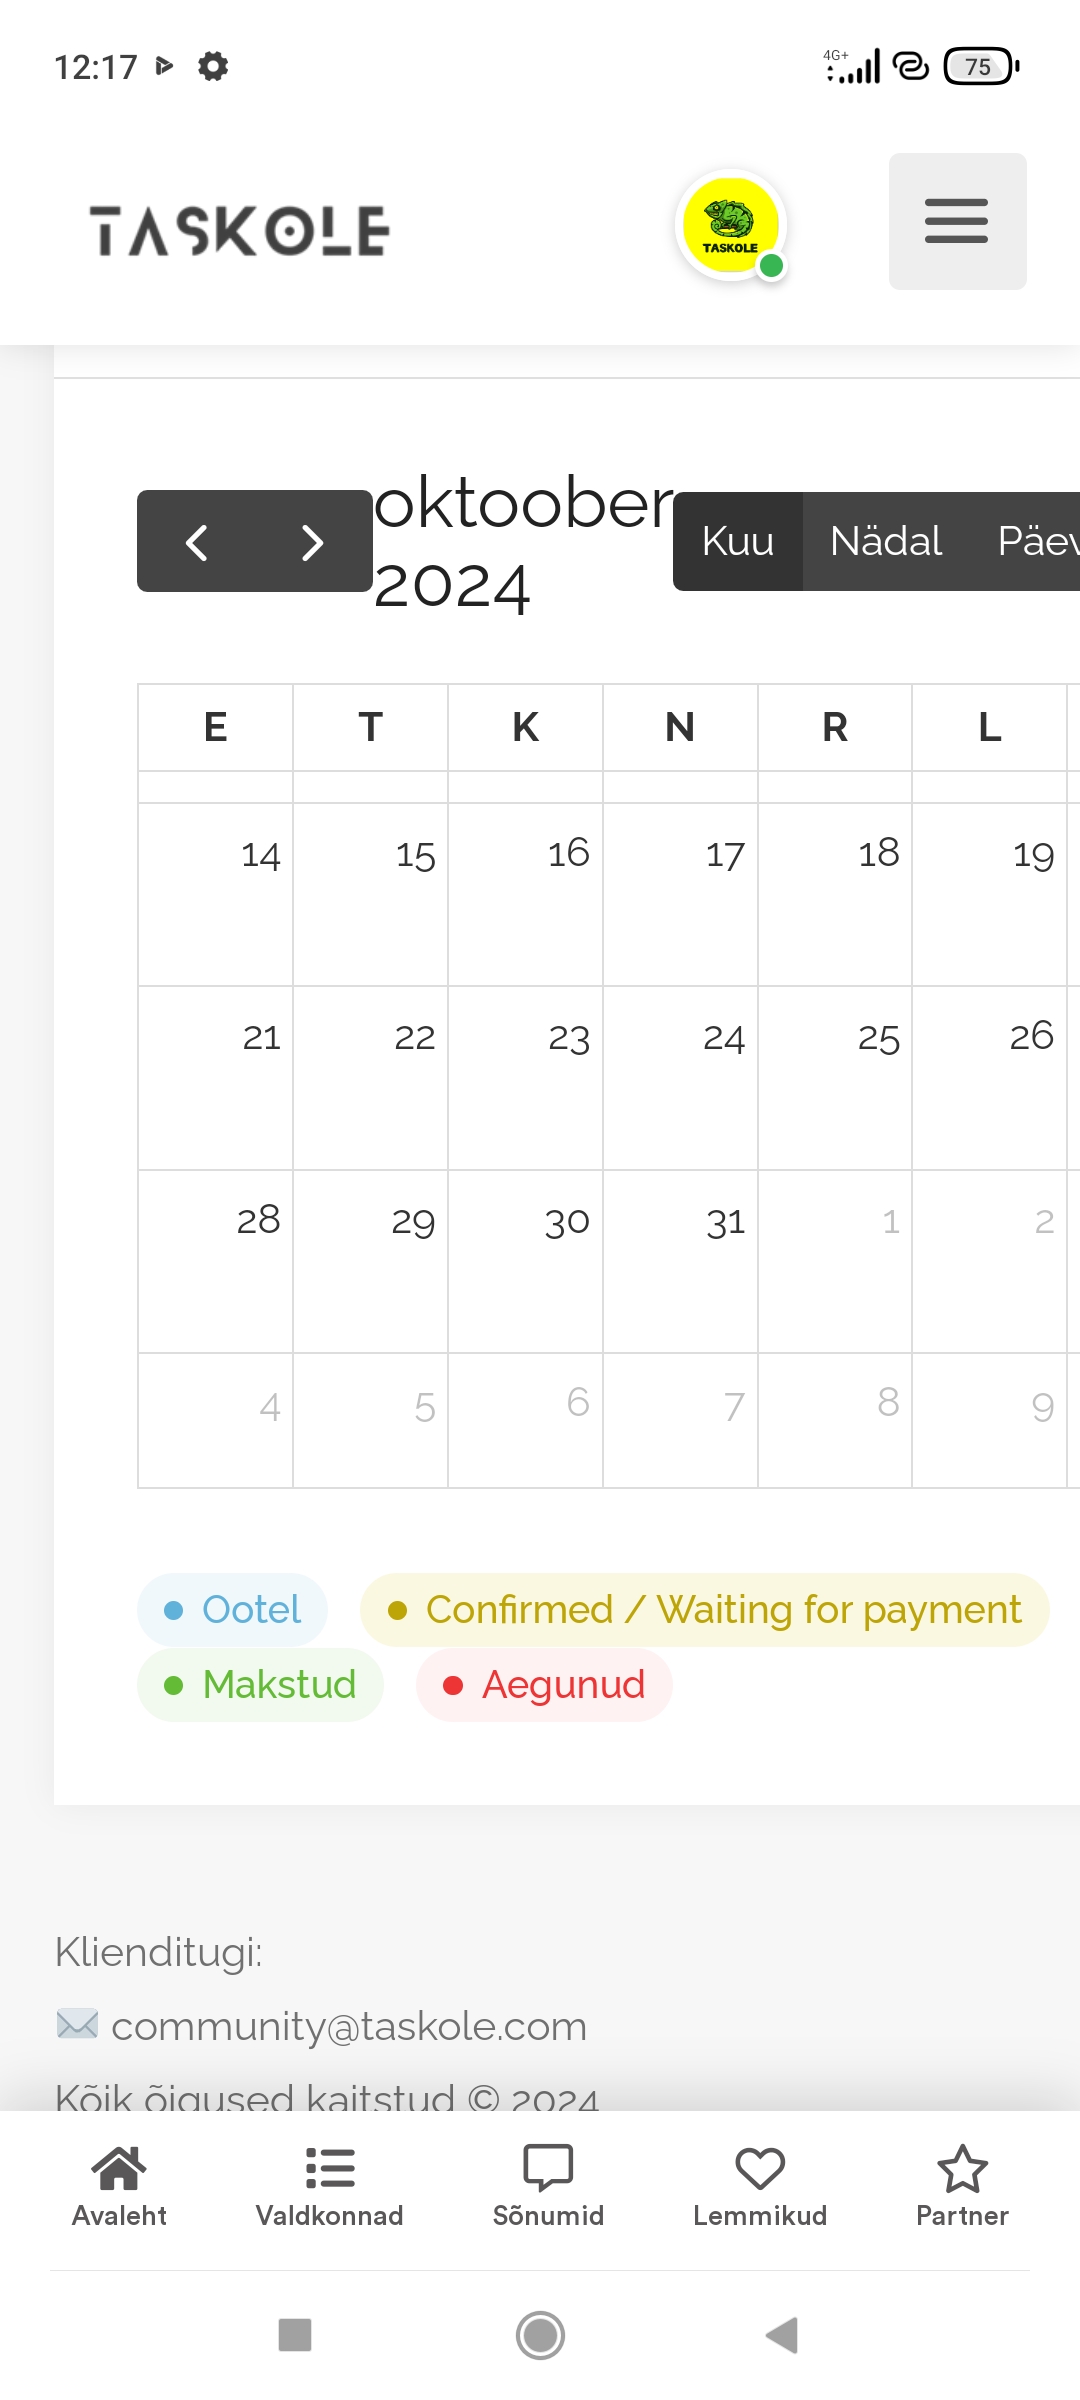Open the hamburger menu
Image resolution: width=1080 pixels, height=2400 pixels.
point(957,221)
